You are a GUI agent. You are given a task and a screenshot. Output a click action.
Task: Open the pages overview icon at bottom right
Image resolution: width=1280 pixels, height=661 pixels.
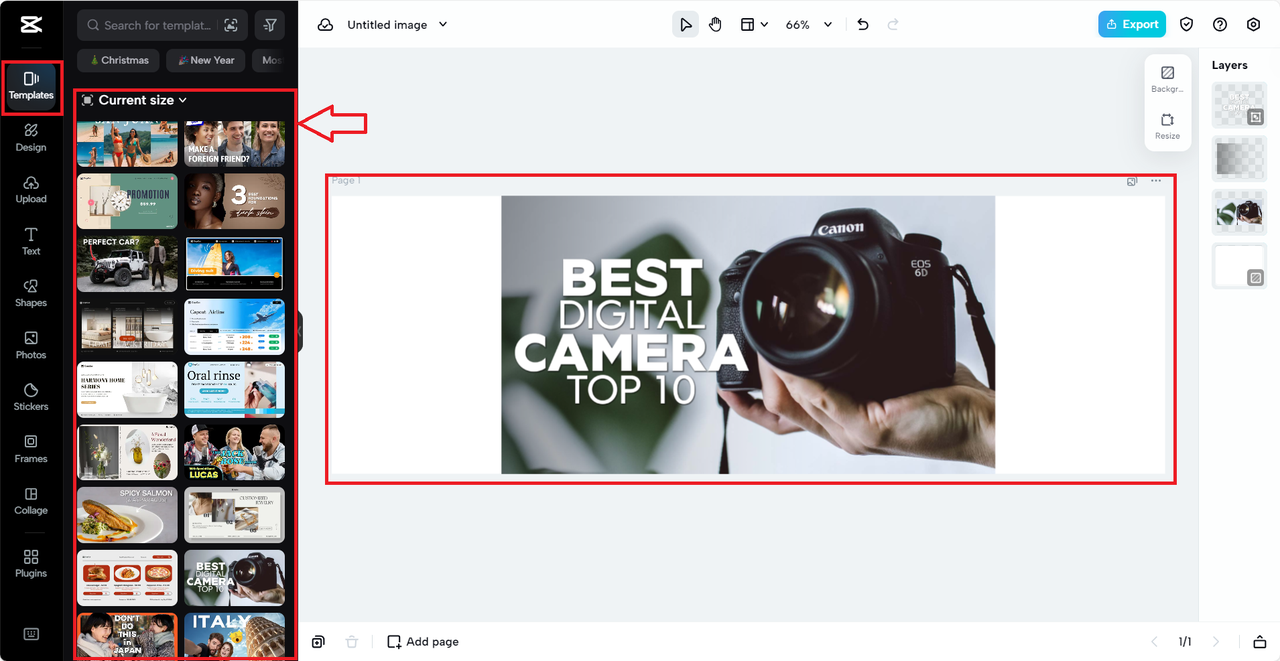[1259, 642]
